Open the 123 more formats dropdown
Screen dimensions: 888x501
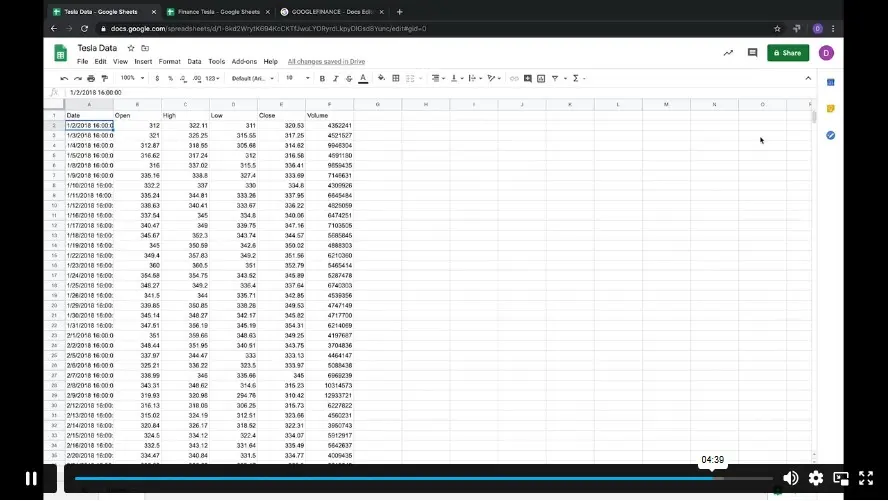click(212, 79)
